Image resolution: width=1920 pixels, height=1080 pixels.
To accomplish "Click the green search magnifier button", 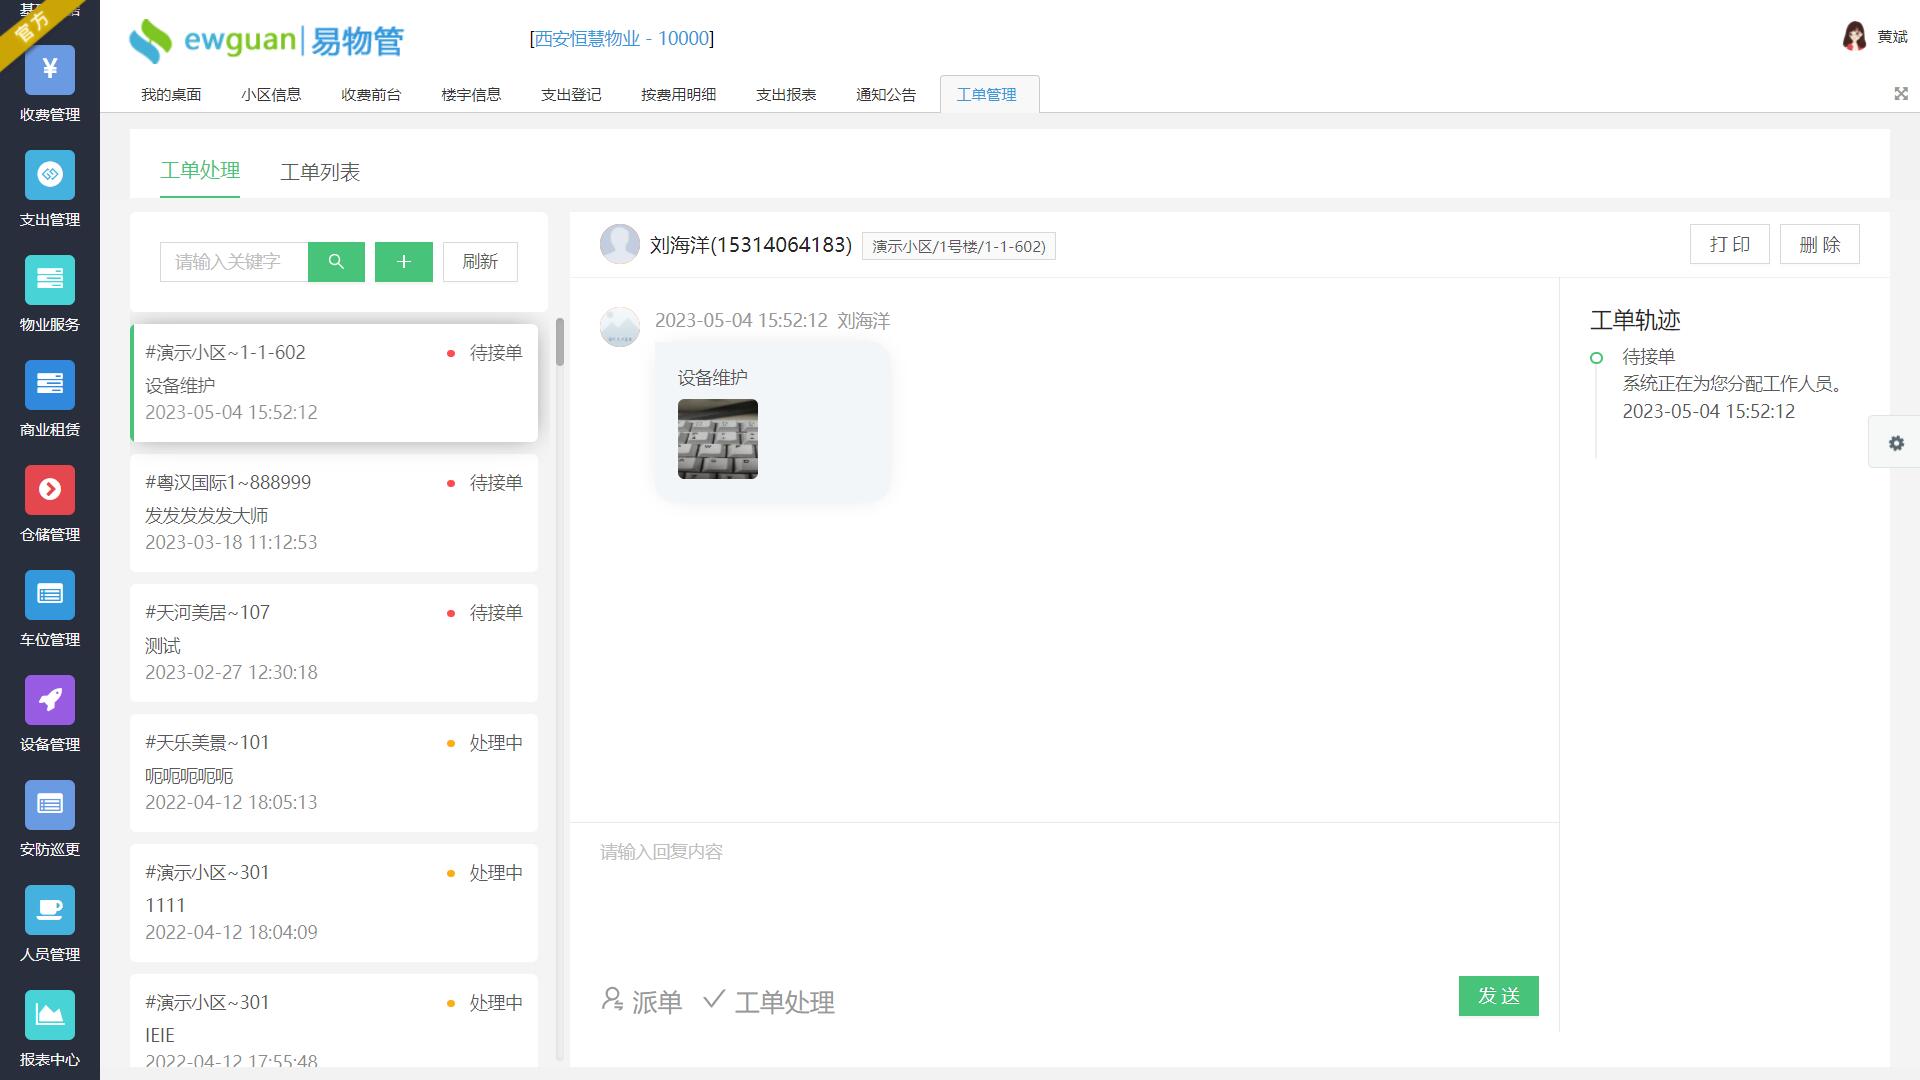I will pos(336,262).
